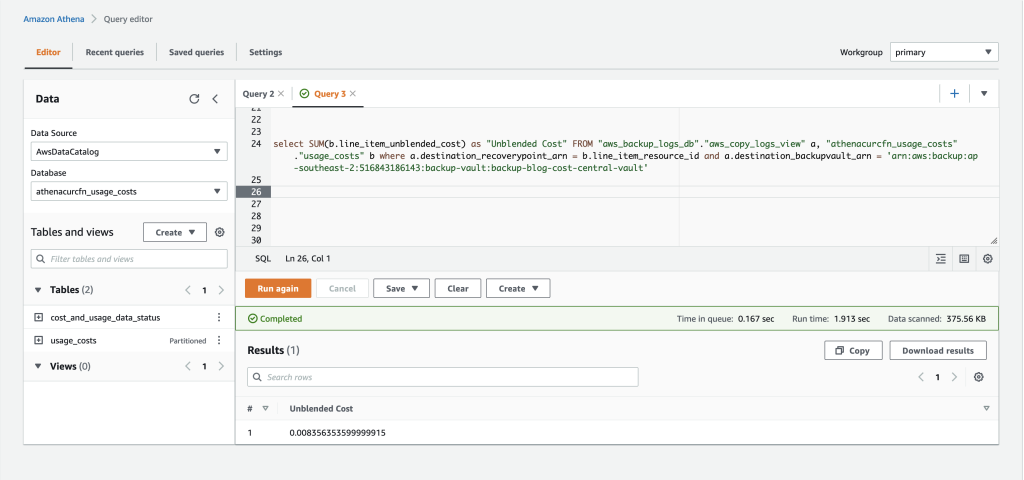
Task: Open results table settings gear
Action: [x=978, y=377]
